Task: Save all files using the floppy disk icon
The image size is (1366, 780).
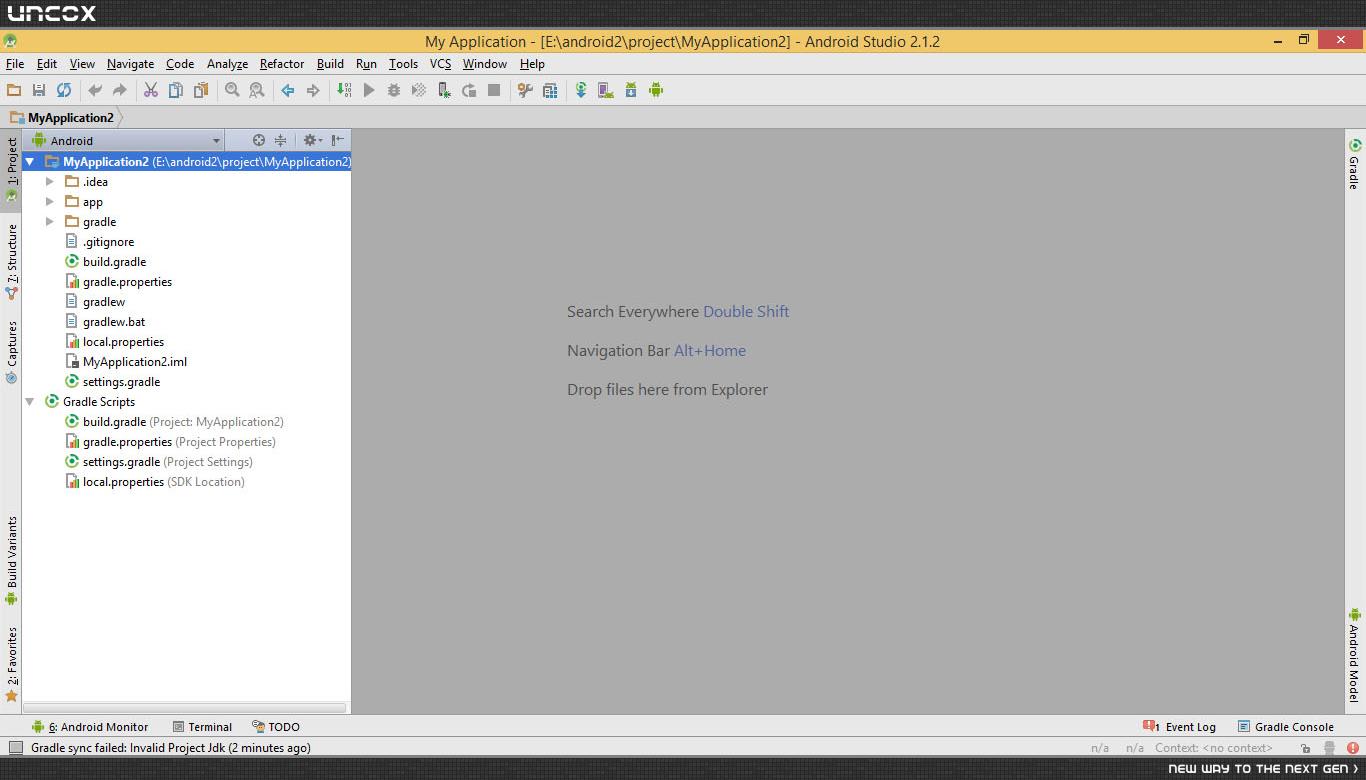Action: click(x=39, y=90)
